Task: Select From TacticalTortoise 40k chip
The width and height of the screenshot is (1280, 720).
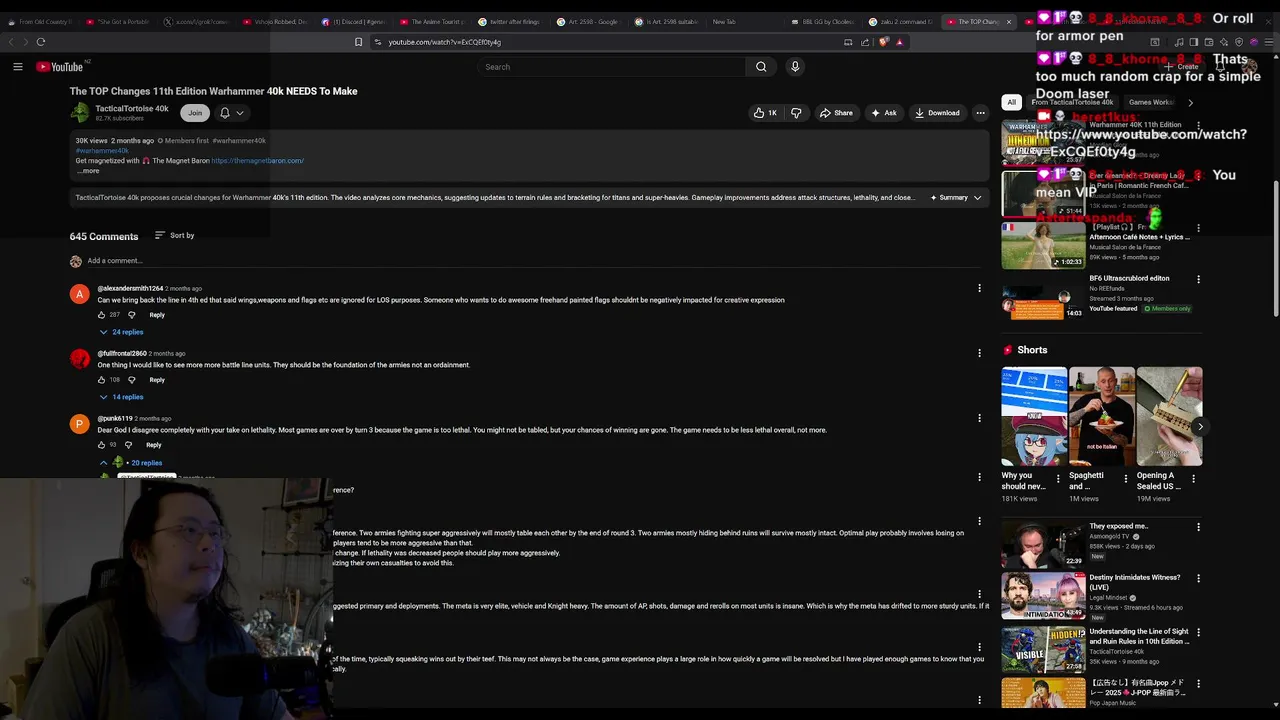Action: tap(1072, 102)
